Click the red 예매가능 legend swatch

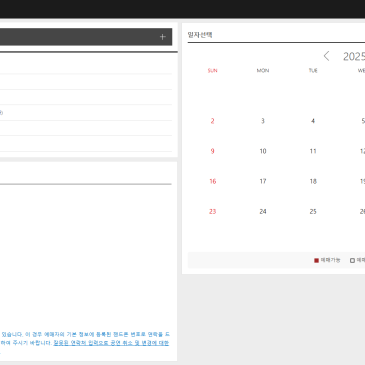click(x=316, y=260)
